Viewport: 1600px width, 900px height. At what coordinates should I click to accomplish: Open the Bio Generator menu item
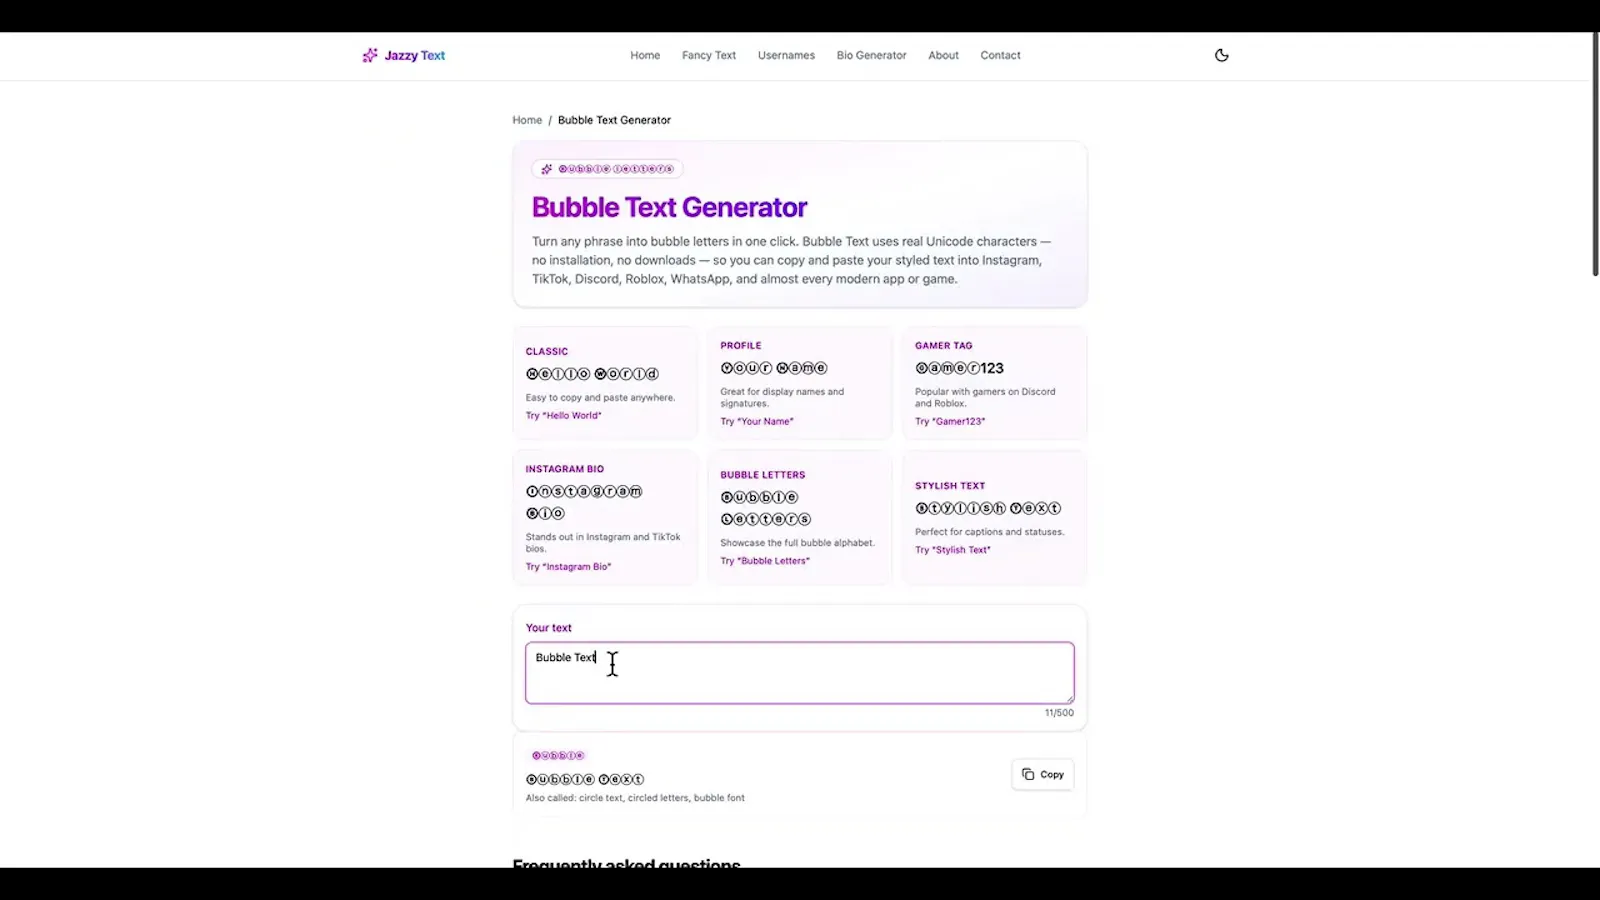[871, 55]
